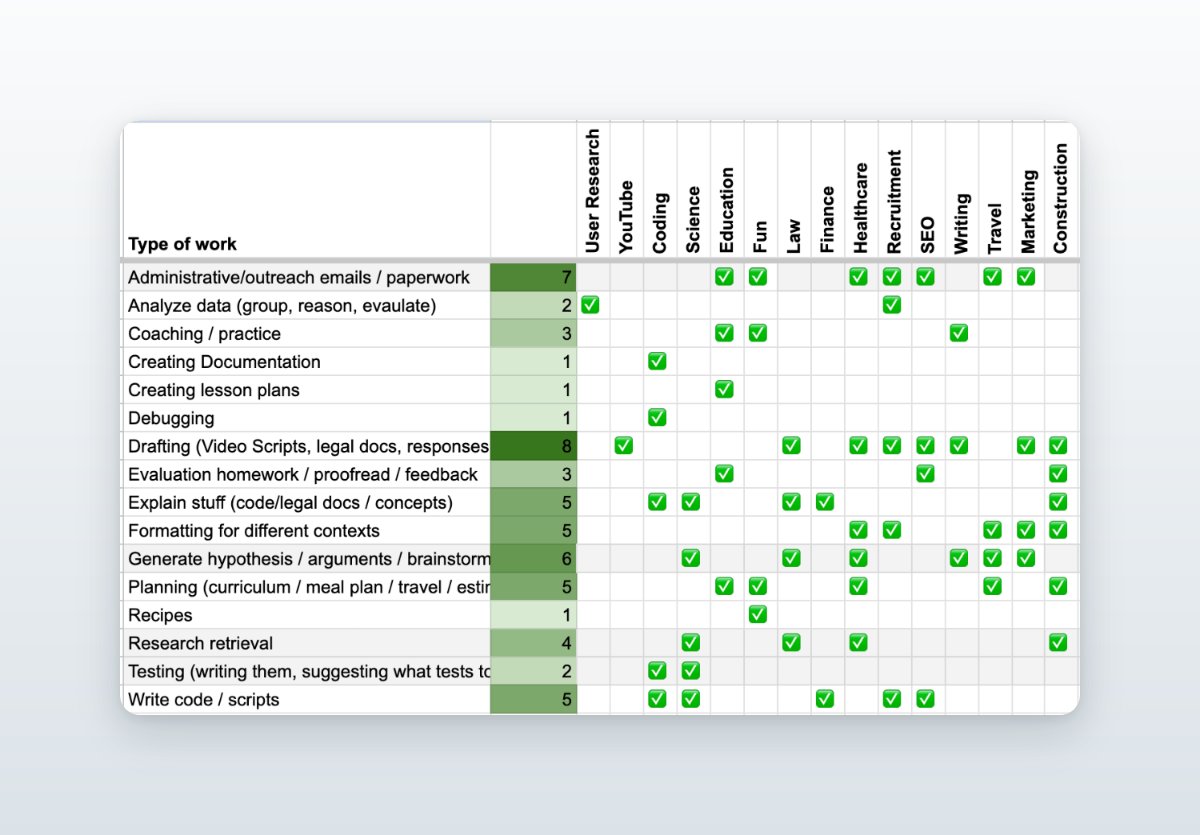Toggle Writing checkbox in Coaching / practice row
1200x835 pixels.
959,333
